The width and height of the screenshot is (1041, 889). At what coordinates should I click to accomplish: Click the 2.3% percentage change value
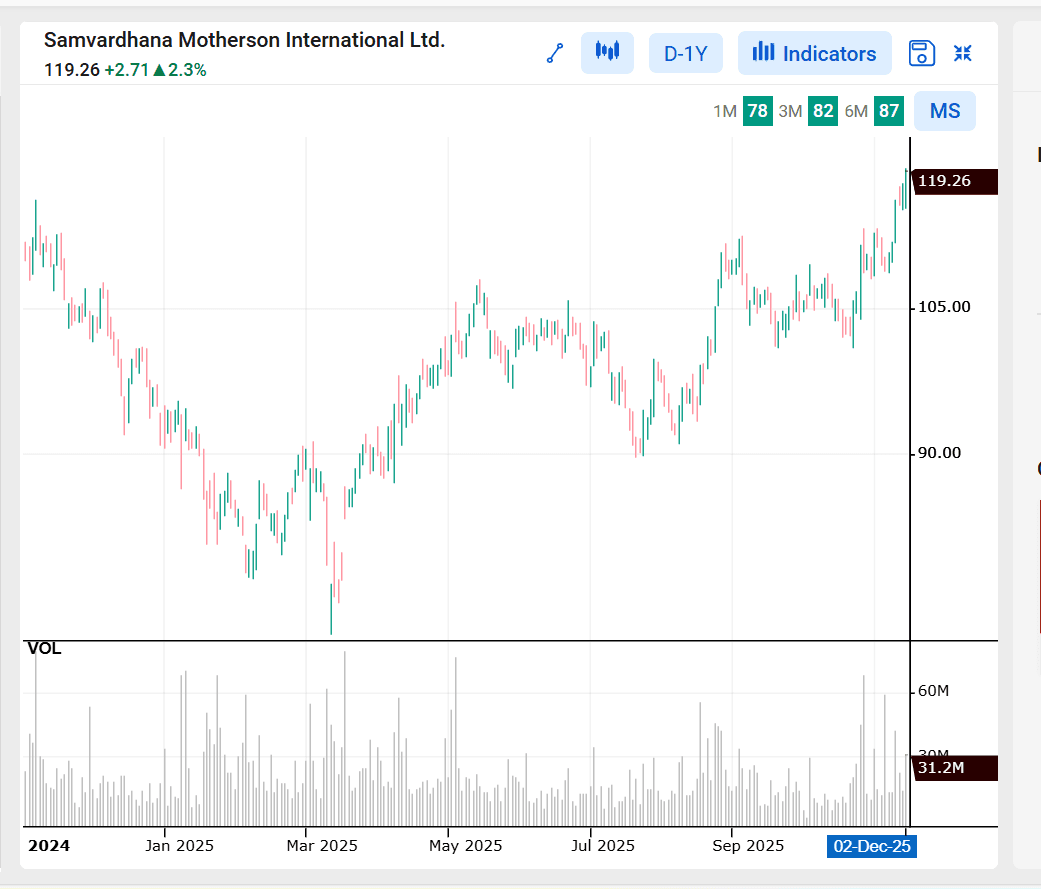tap(187, 70)
